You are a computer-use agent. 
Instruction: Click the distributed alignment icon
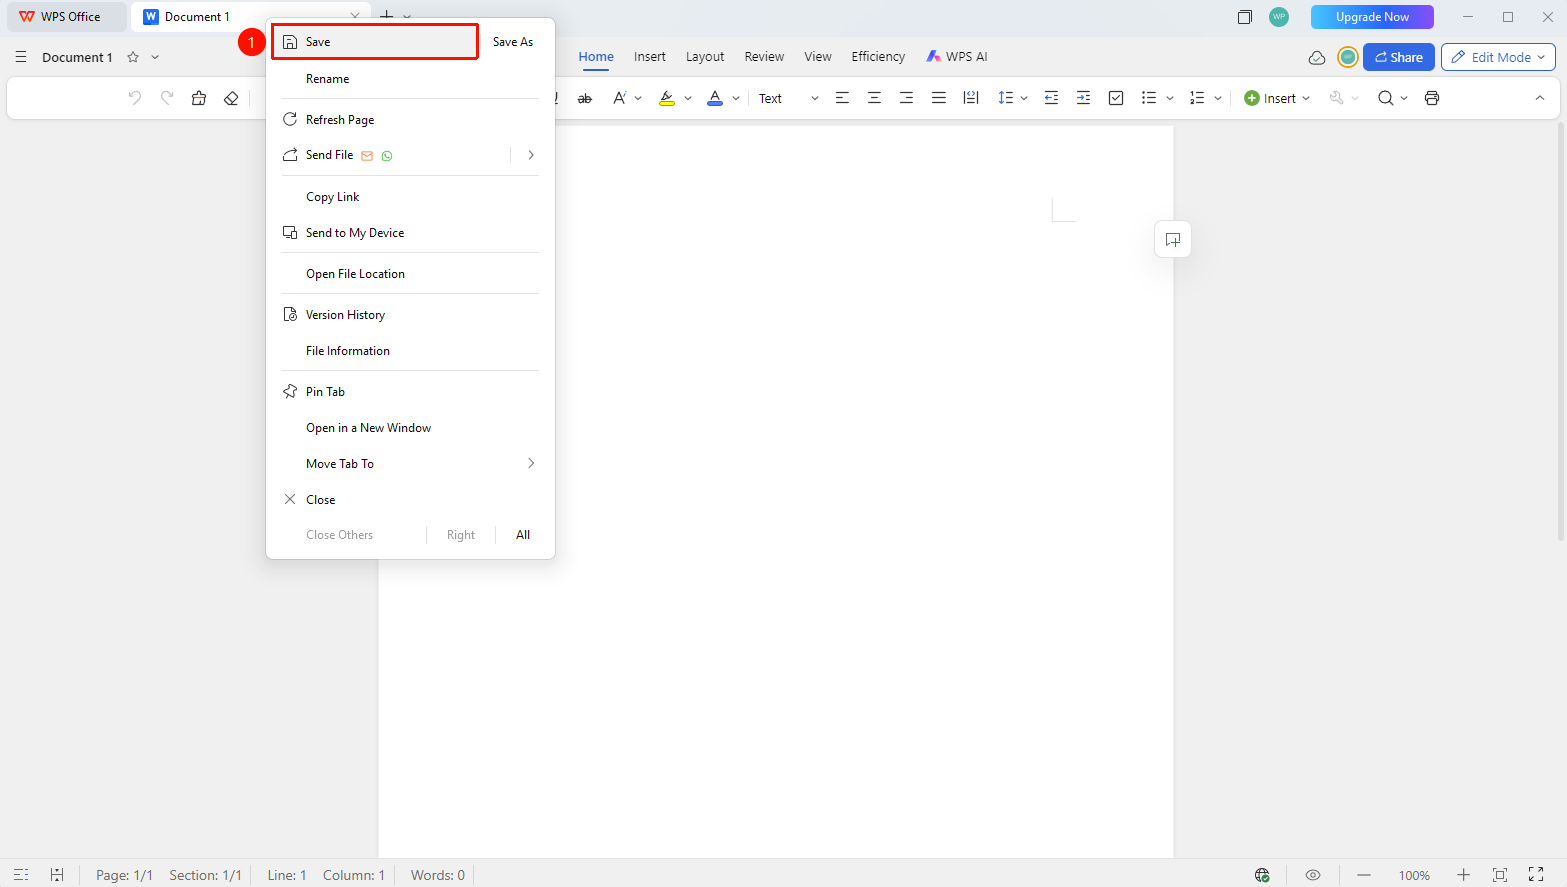click(970, 98)
